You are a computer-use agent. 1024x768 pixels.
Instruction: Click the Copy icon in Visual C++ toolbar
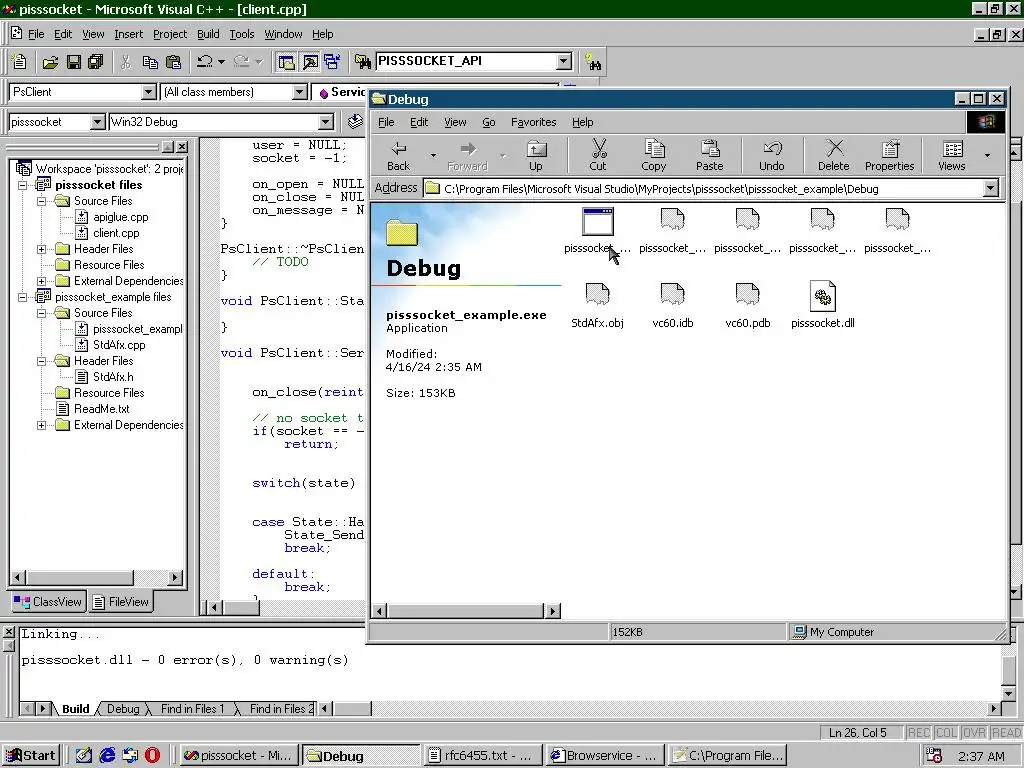[x=150, y=62]
